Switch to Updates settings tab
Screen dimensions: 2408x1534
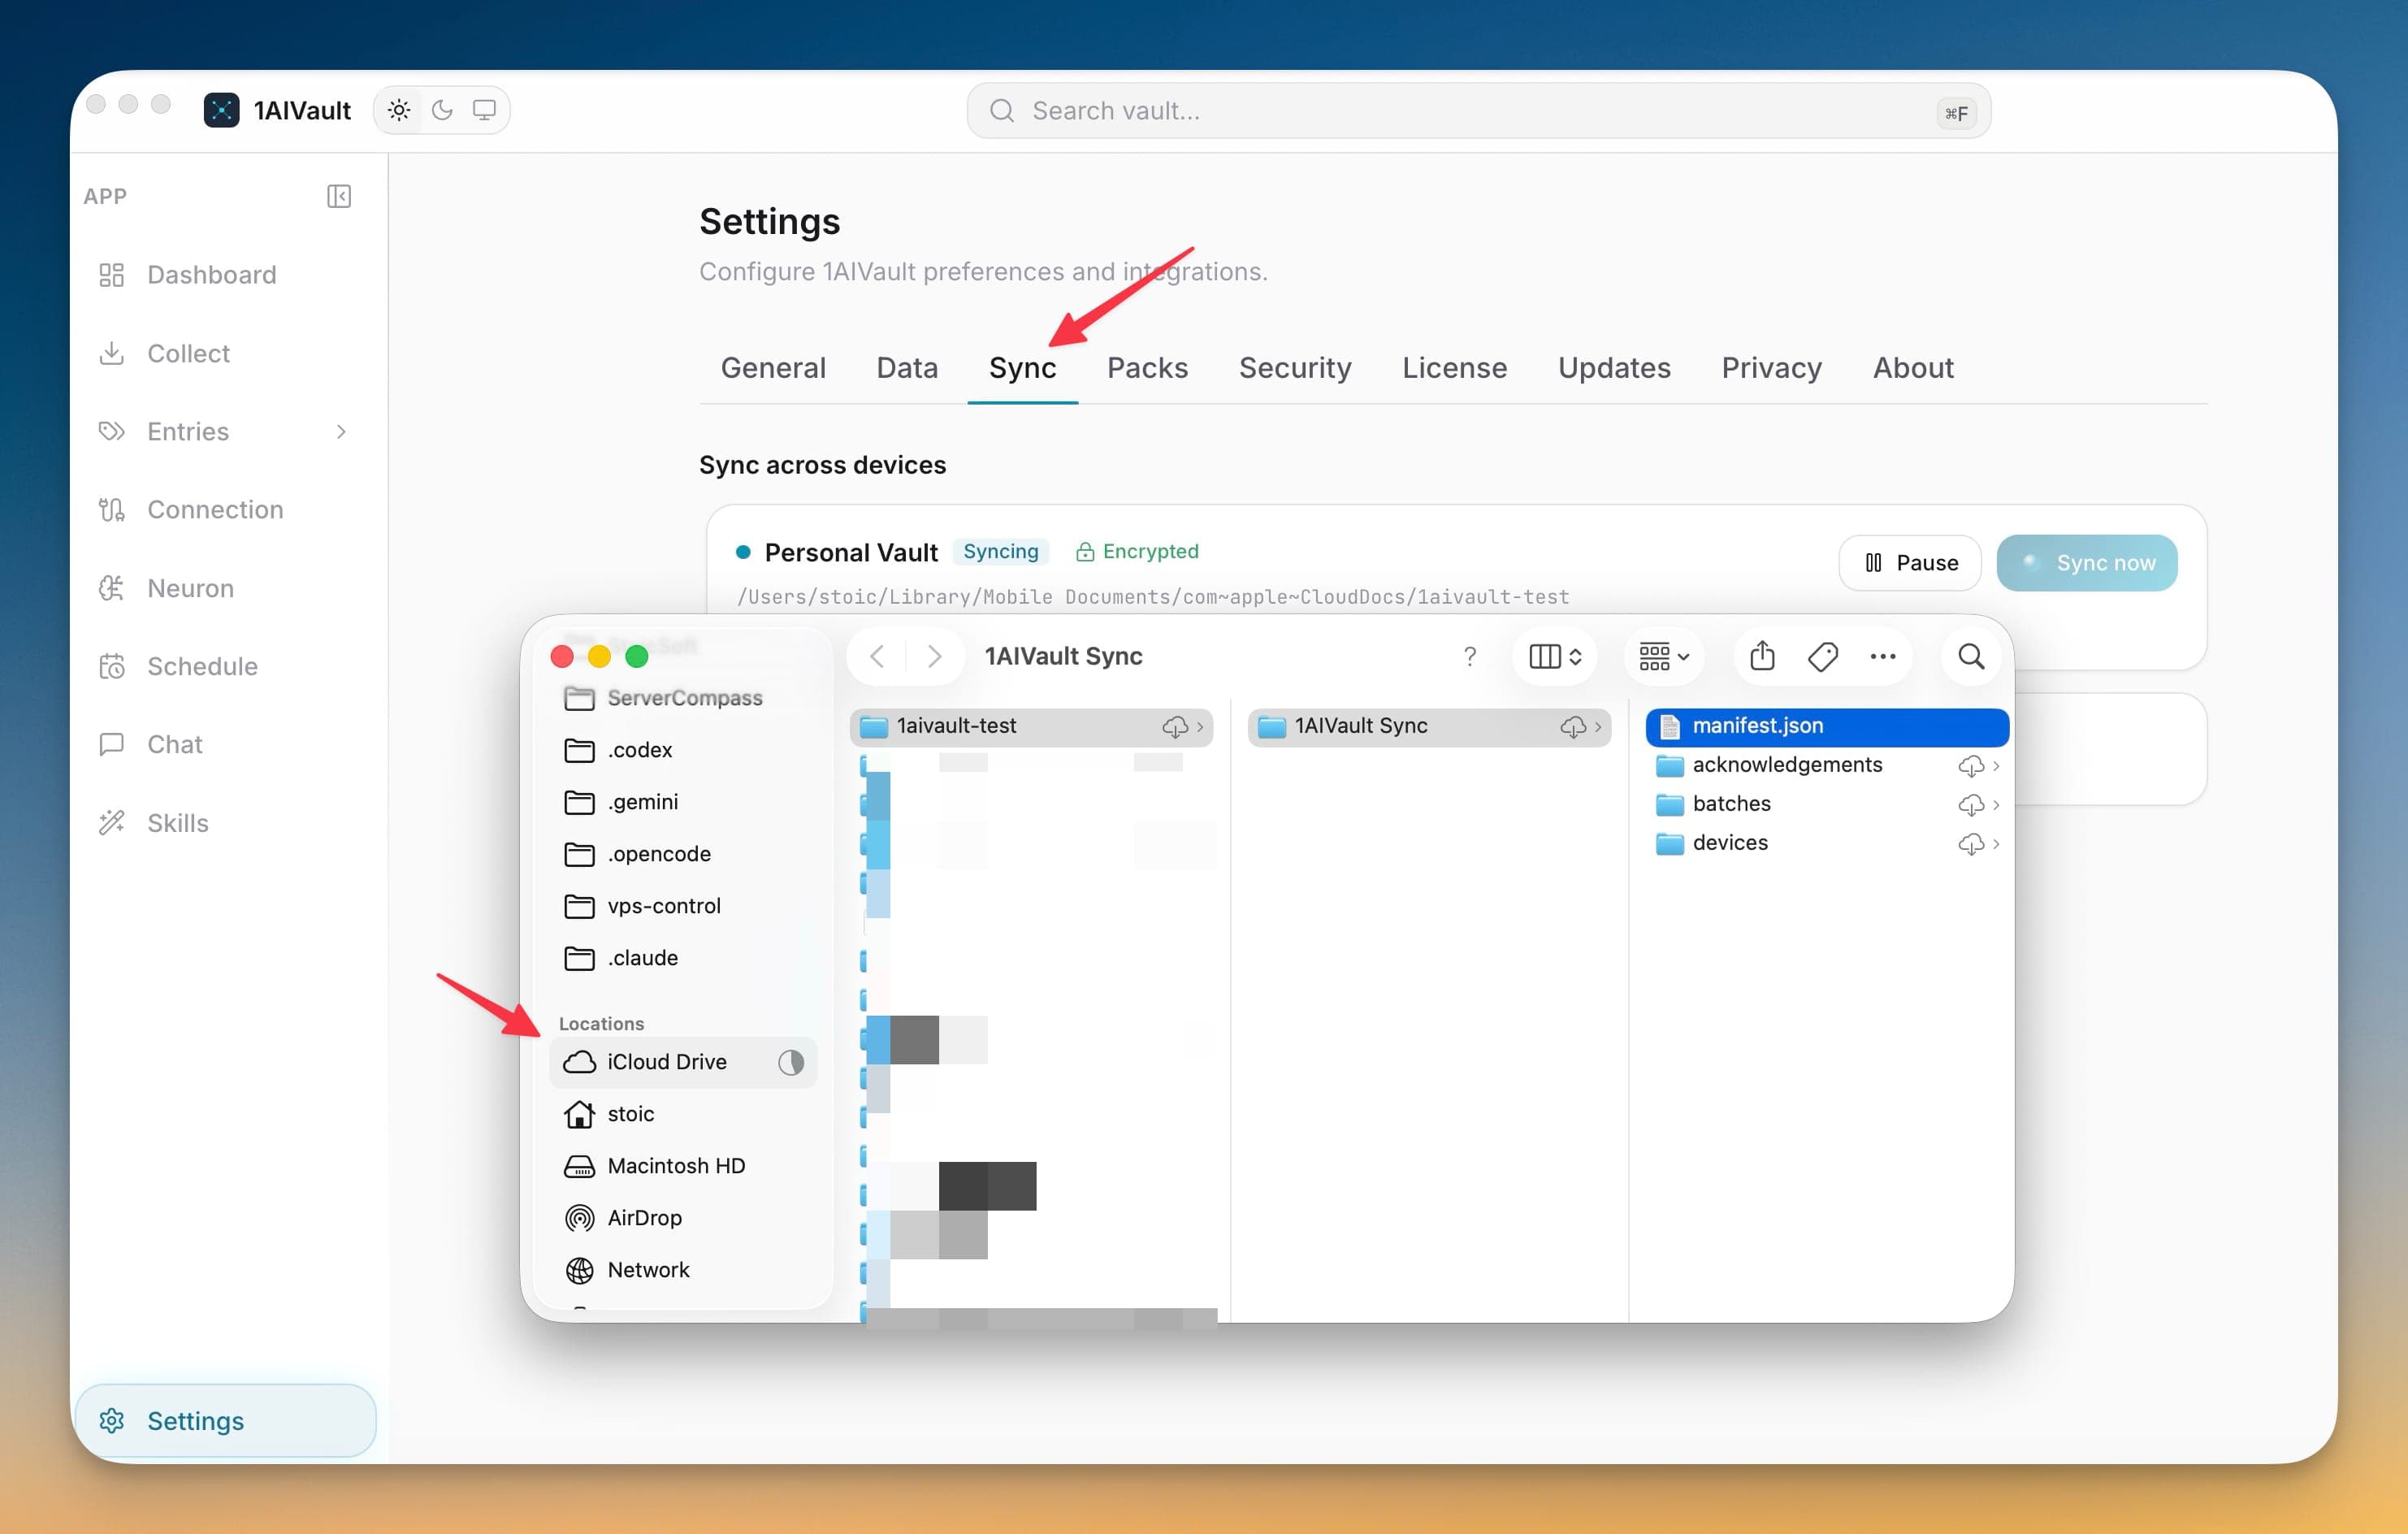pos(1614,368)
